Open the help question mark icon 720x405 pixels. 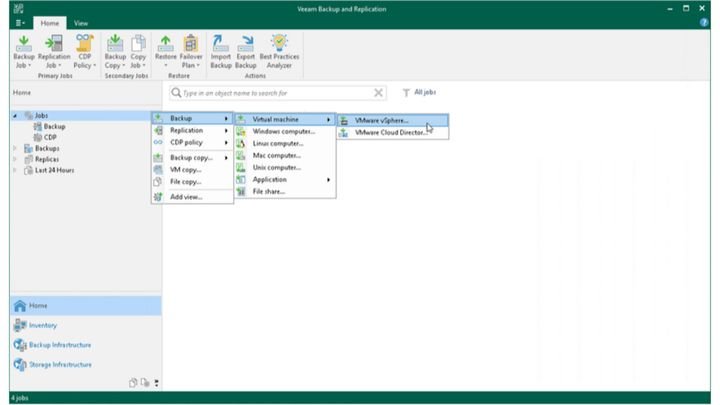pos(703,22)
